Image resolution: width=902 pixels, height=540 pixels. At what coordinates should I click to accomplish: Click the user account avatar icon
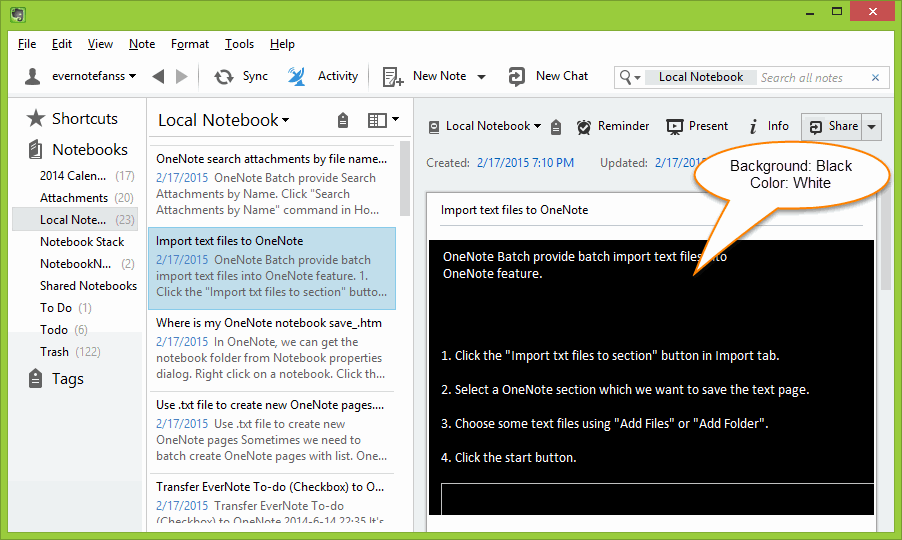(x=33, y=76)
